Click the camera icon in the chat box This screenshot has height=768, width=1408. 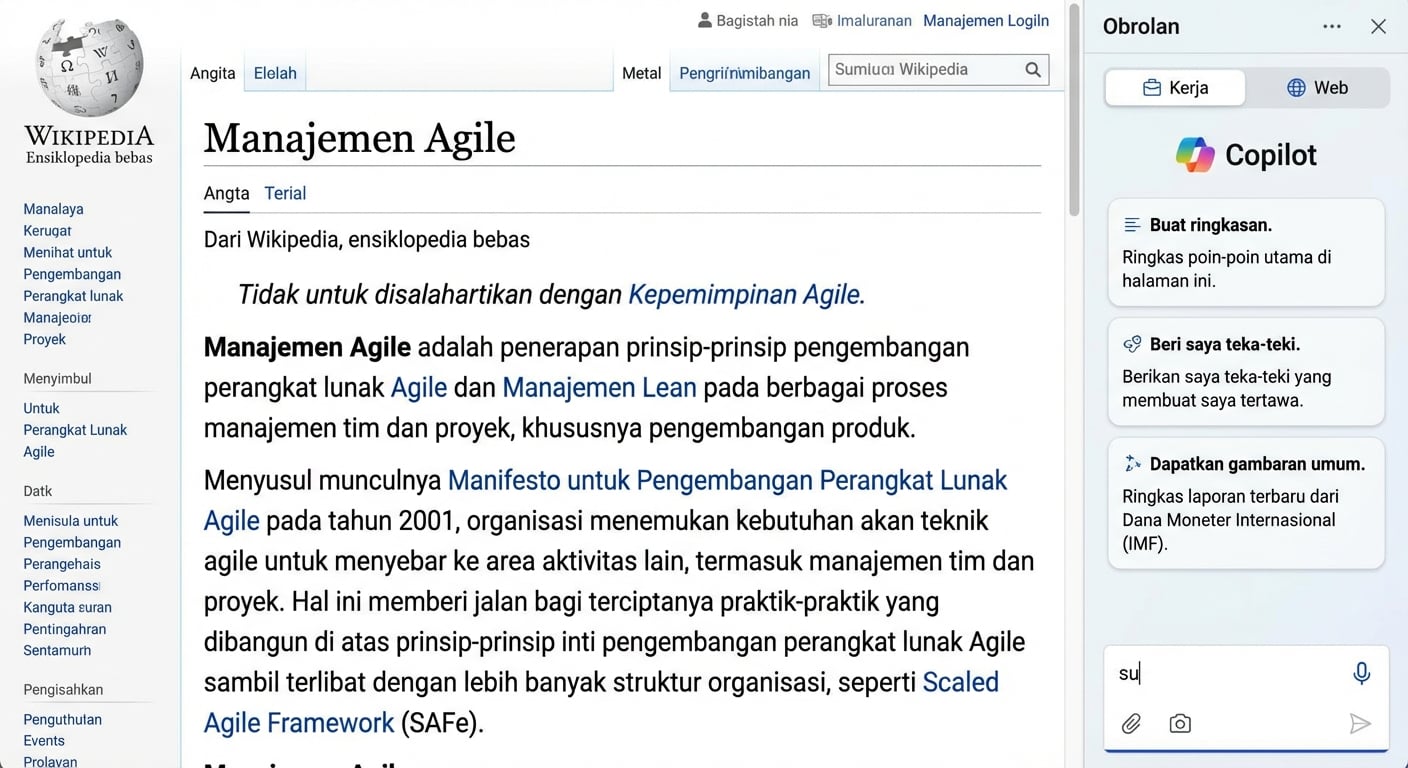(x=1180, y=723)
